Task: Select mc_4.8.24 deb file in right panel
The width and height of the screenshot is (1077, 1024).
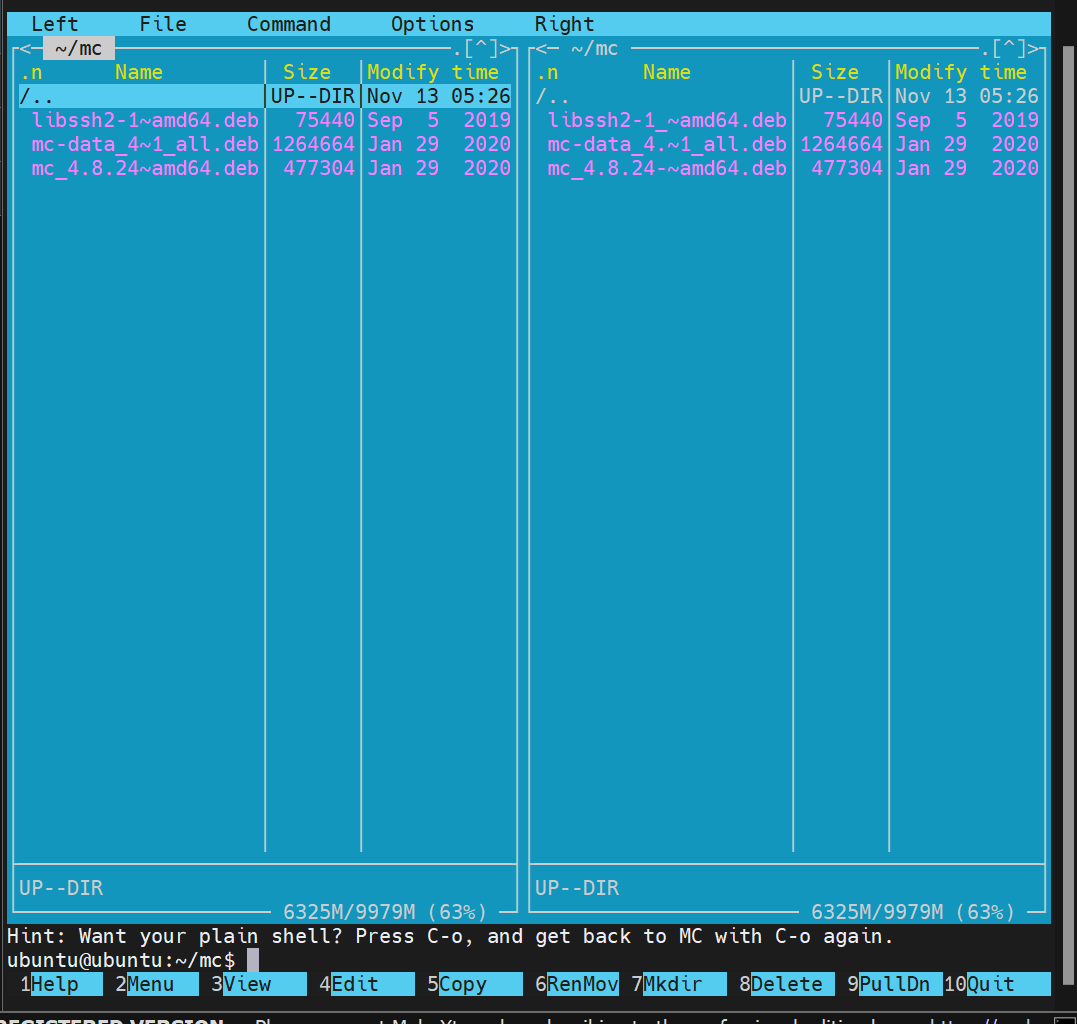Action: click(666, 168)
